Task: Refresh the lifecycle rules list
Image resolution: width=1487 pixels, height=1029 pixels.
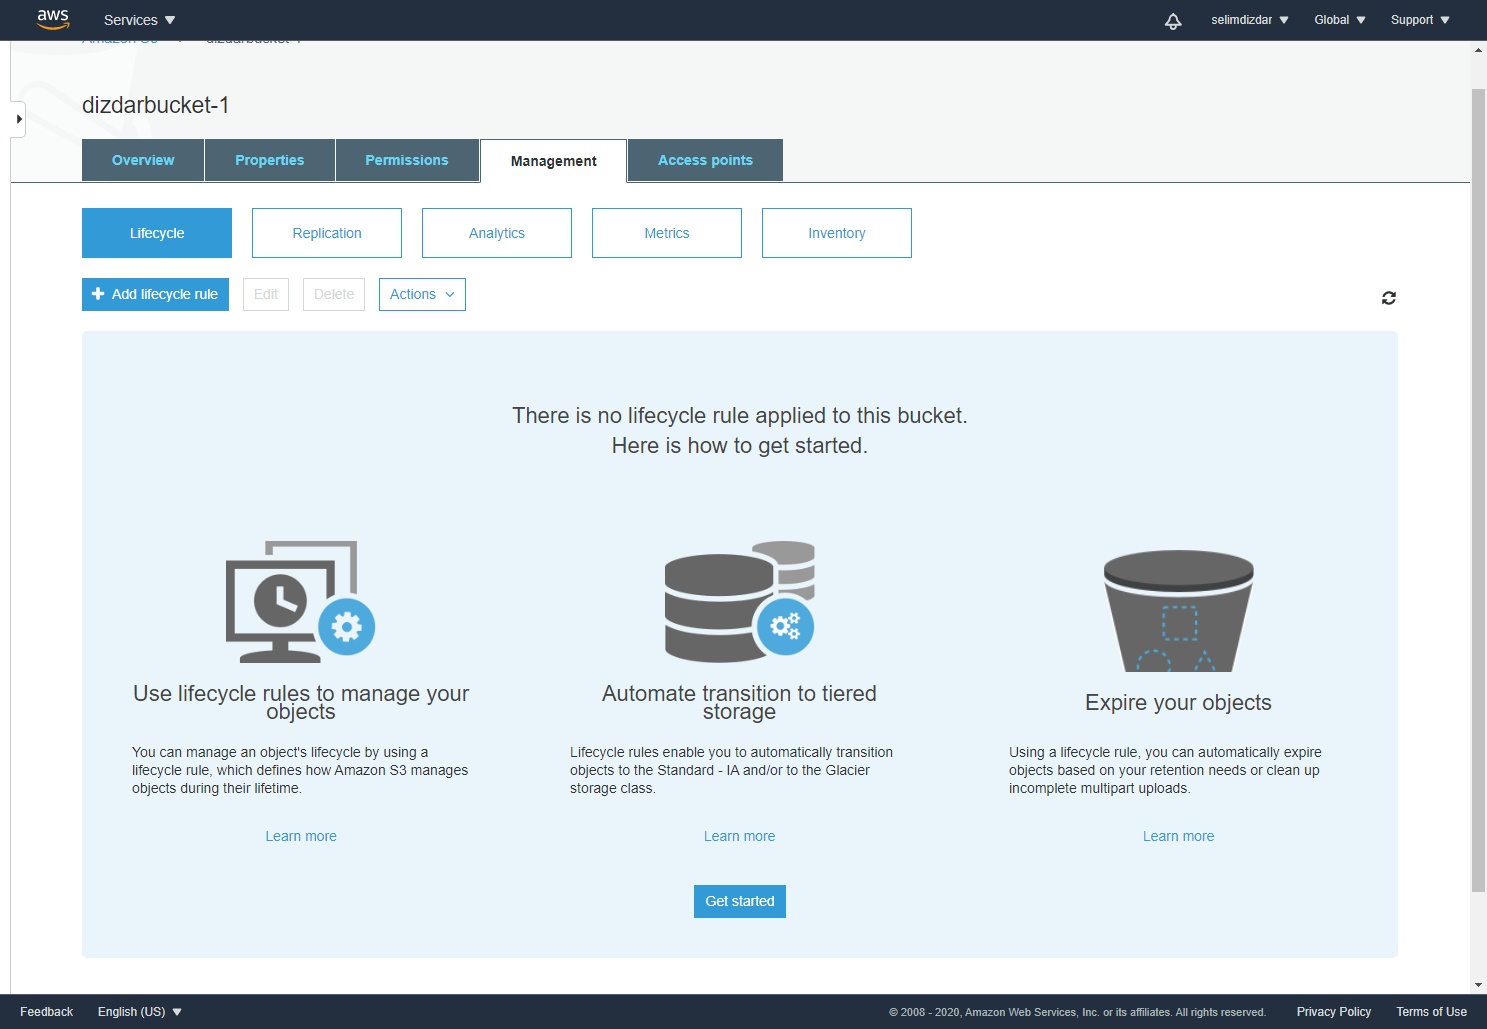Action: 1389,298
